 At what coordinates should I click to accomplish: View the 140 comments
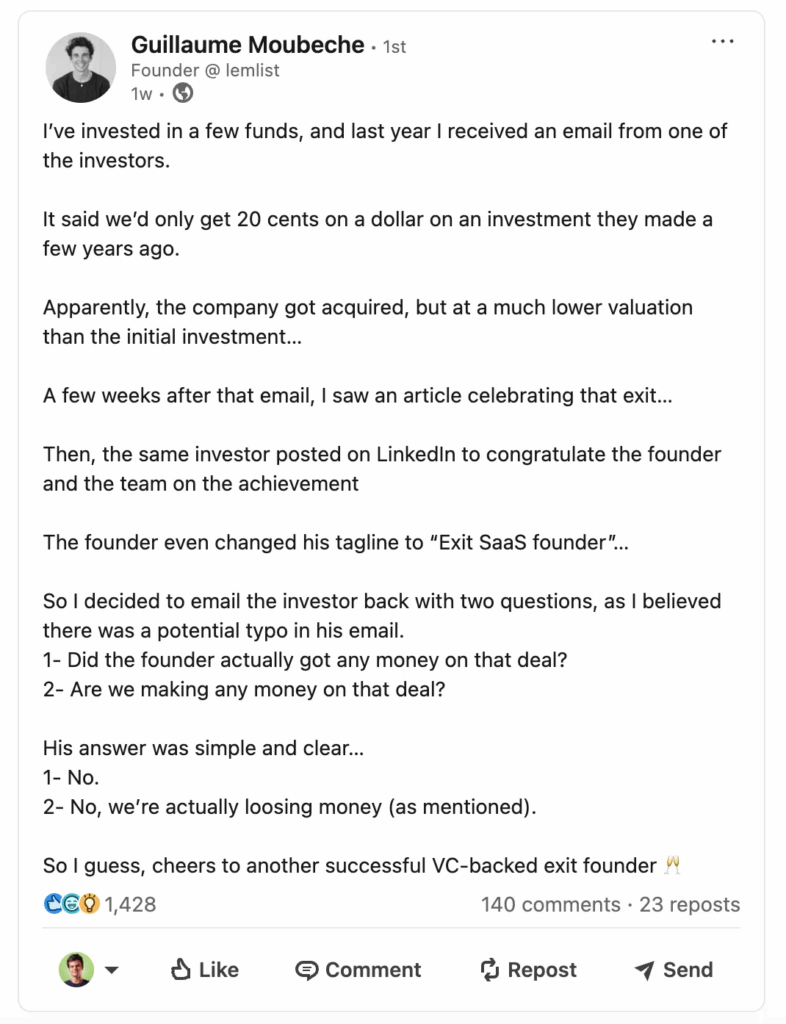point(550,904)
